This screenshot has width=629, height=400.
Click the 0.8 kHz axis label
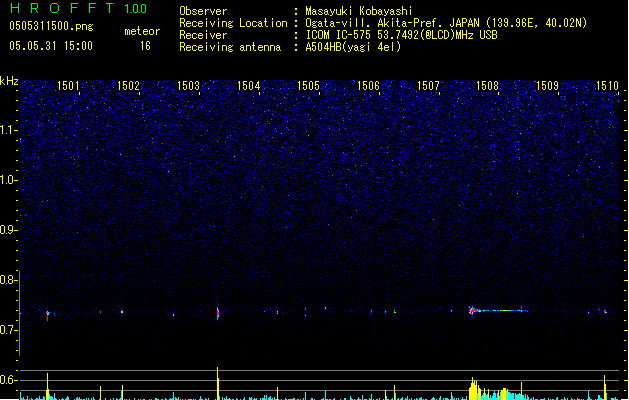tap(8, 280)
